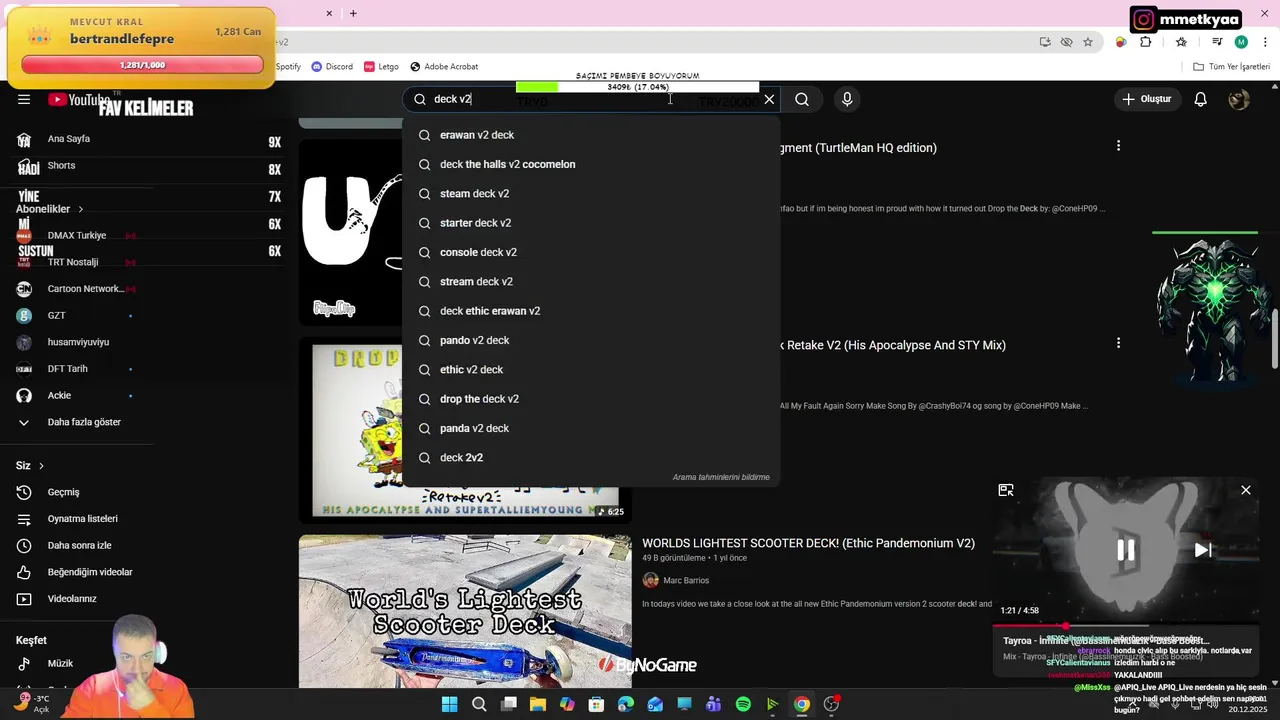Click the YouTube search magnifier button

coord(802,99)
